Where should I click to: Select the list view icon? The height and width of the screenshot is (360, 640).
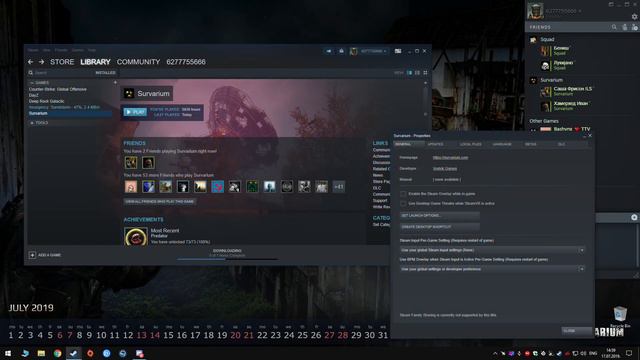click(417, 73)
